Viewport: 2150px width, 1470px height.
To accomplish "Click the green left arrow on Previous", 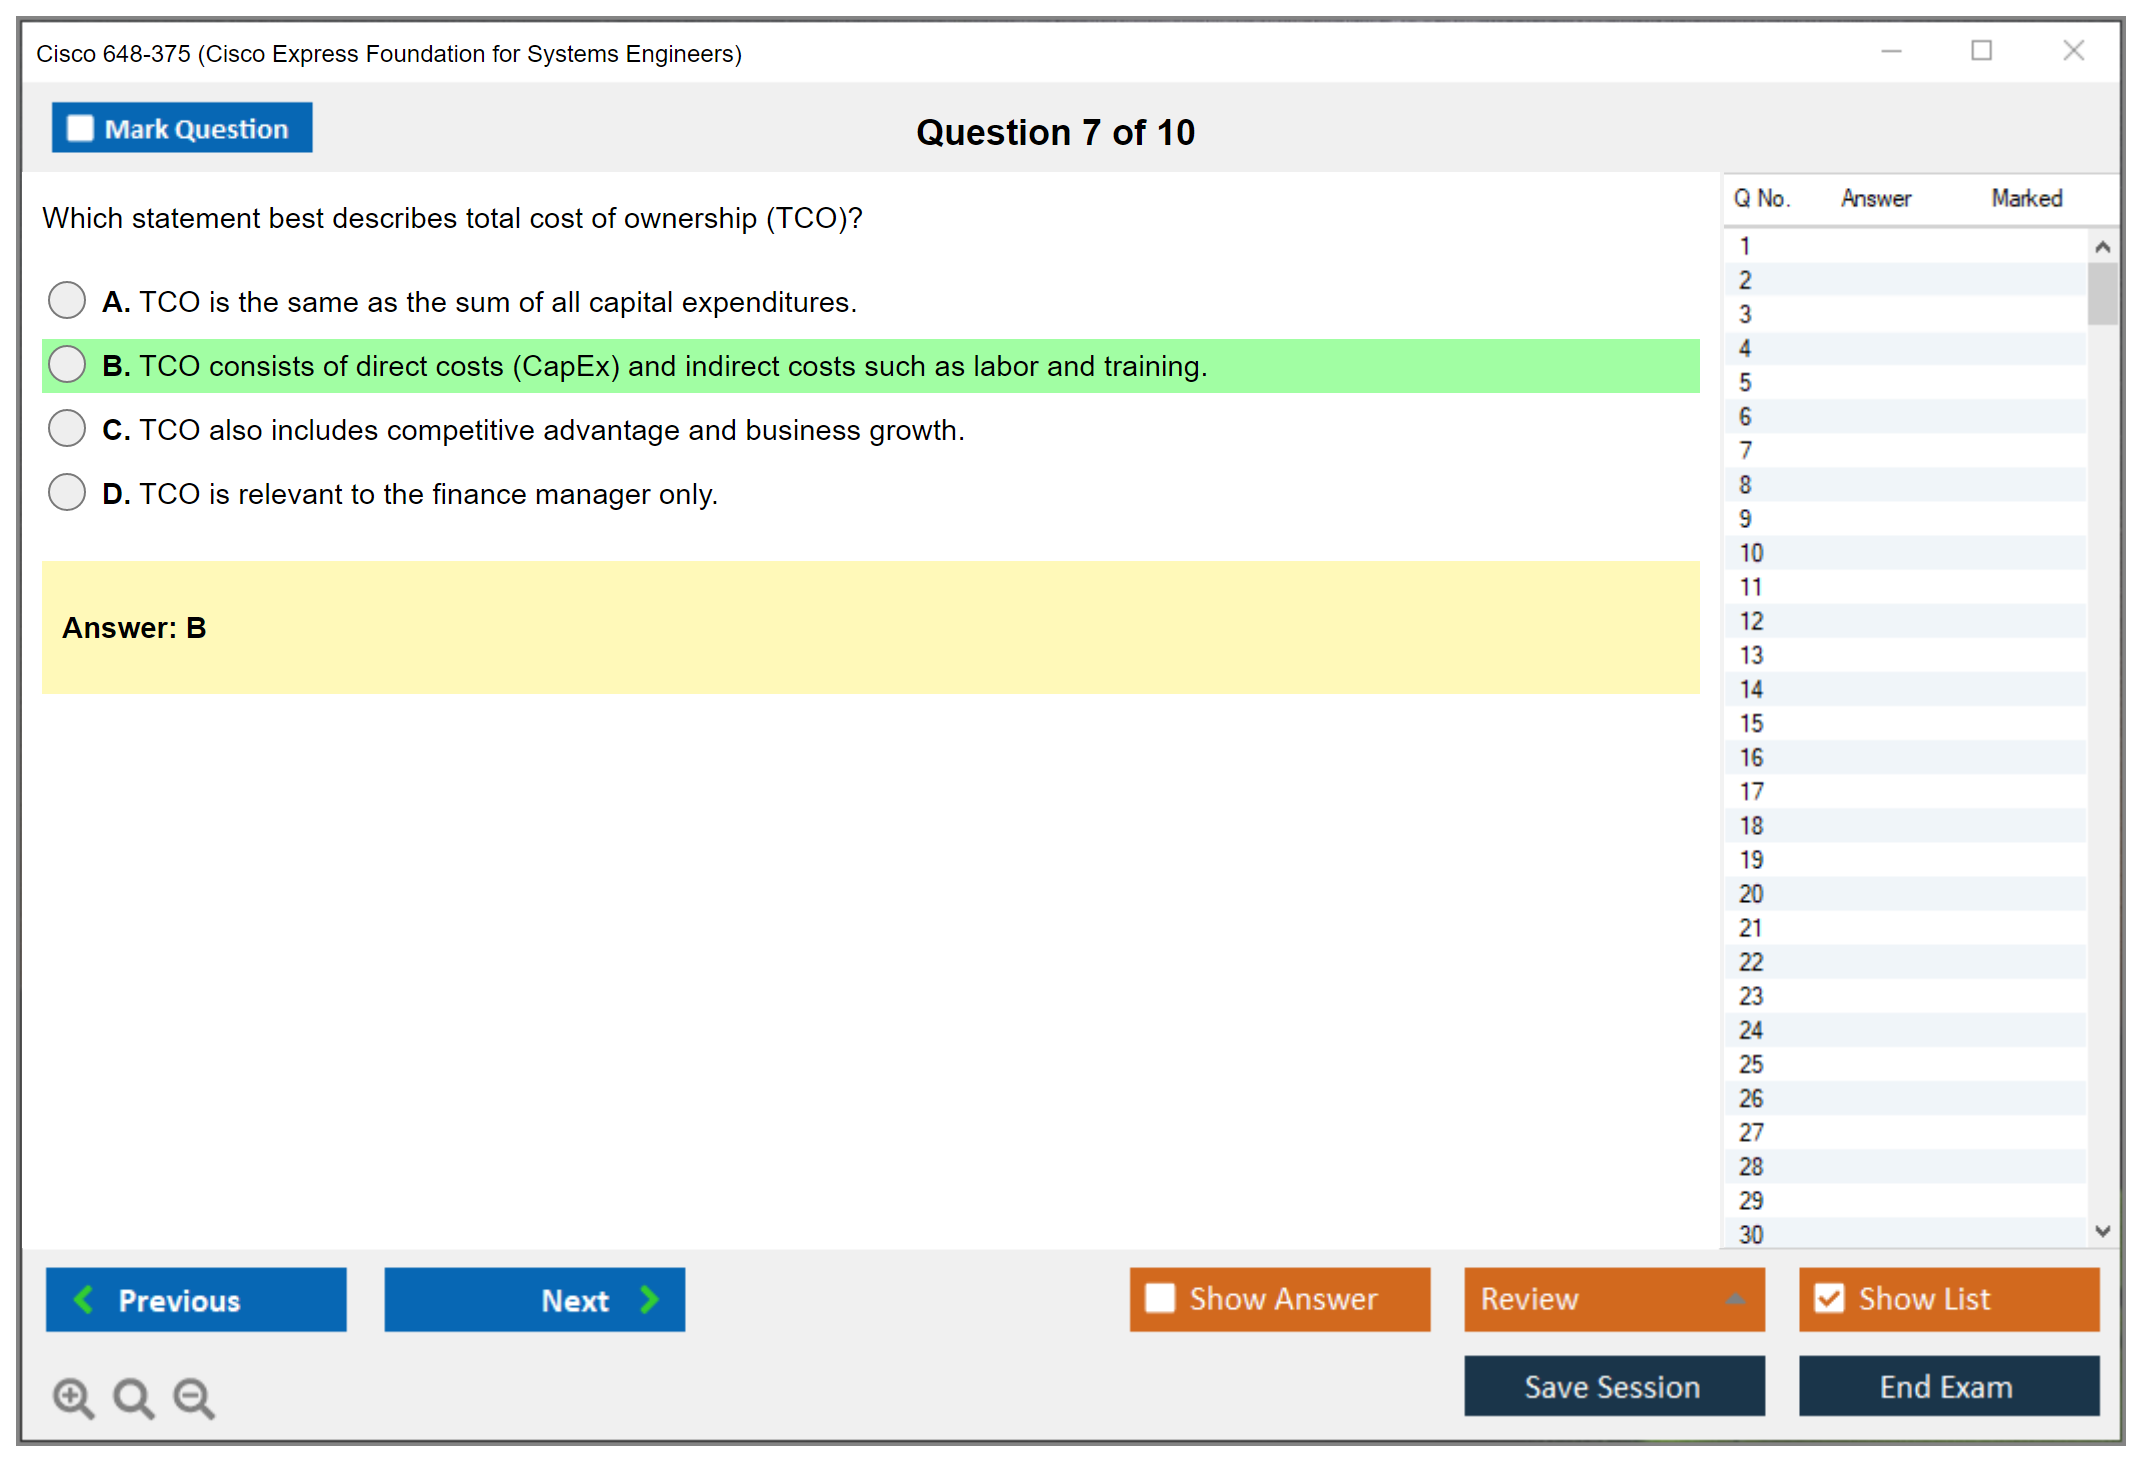I will coord(84,1299).
